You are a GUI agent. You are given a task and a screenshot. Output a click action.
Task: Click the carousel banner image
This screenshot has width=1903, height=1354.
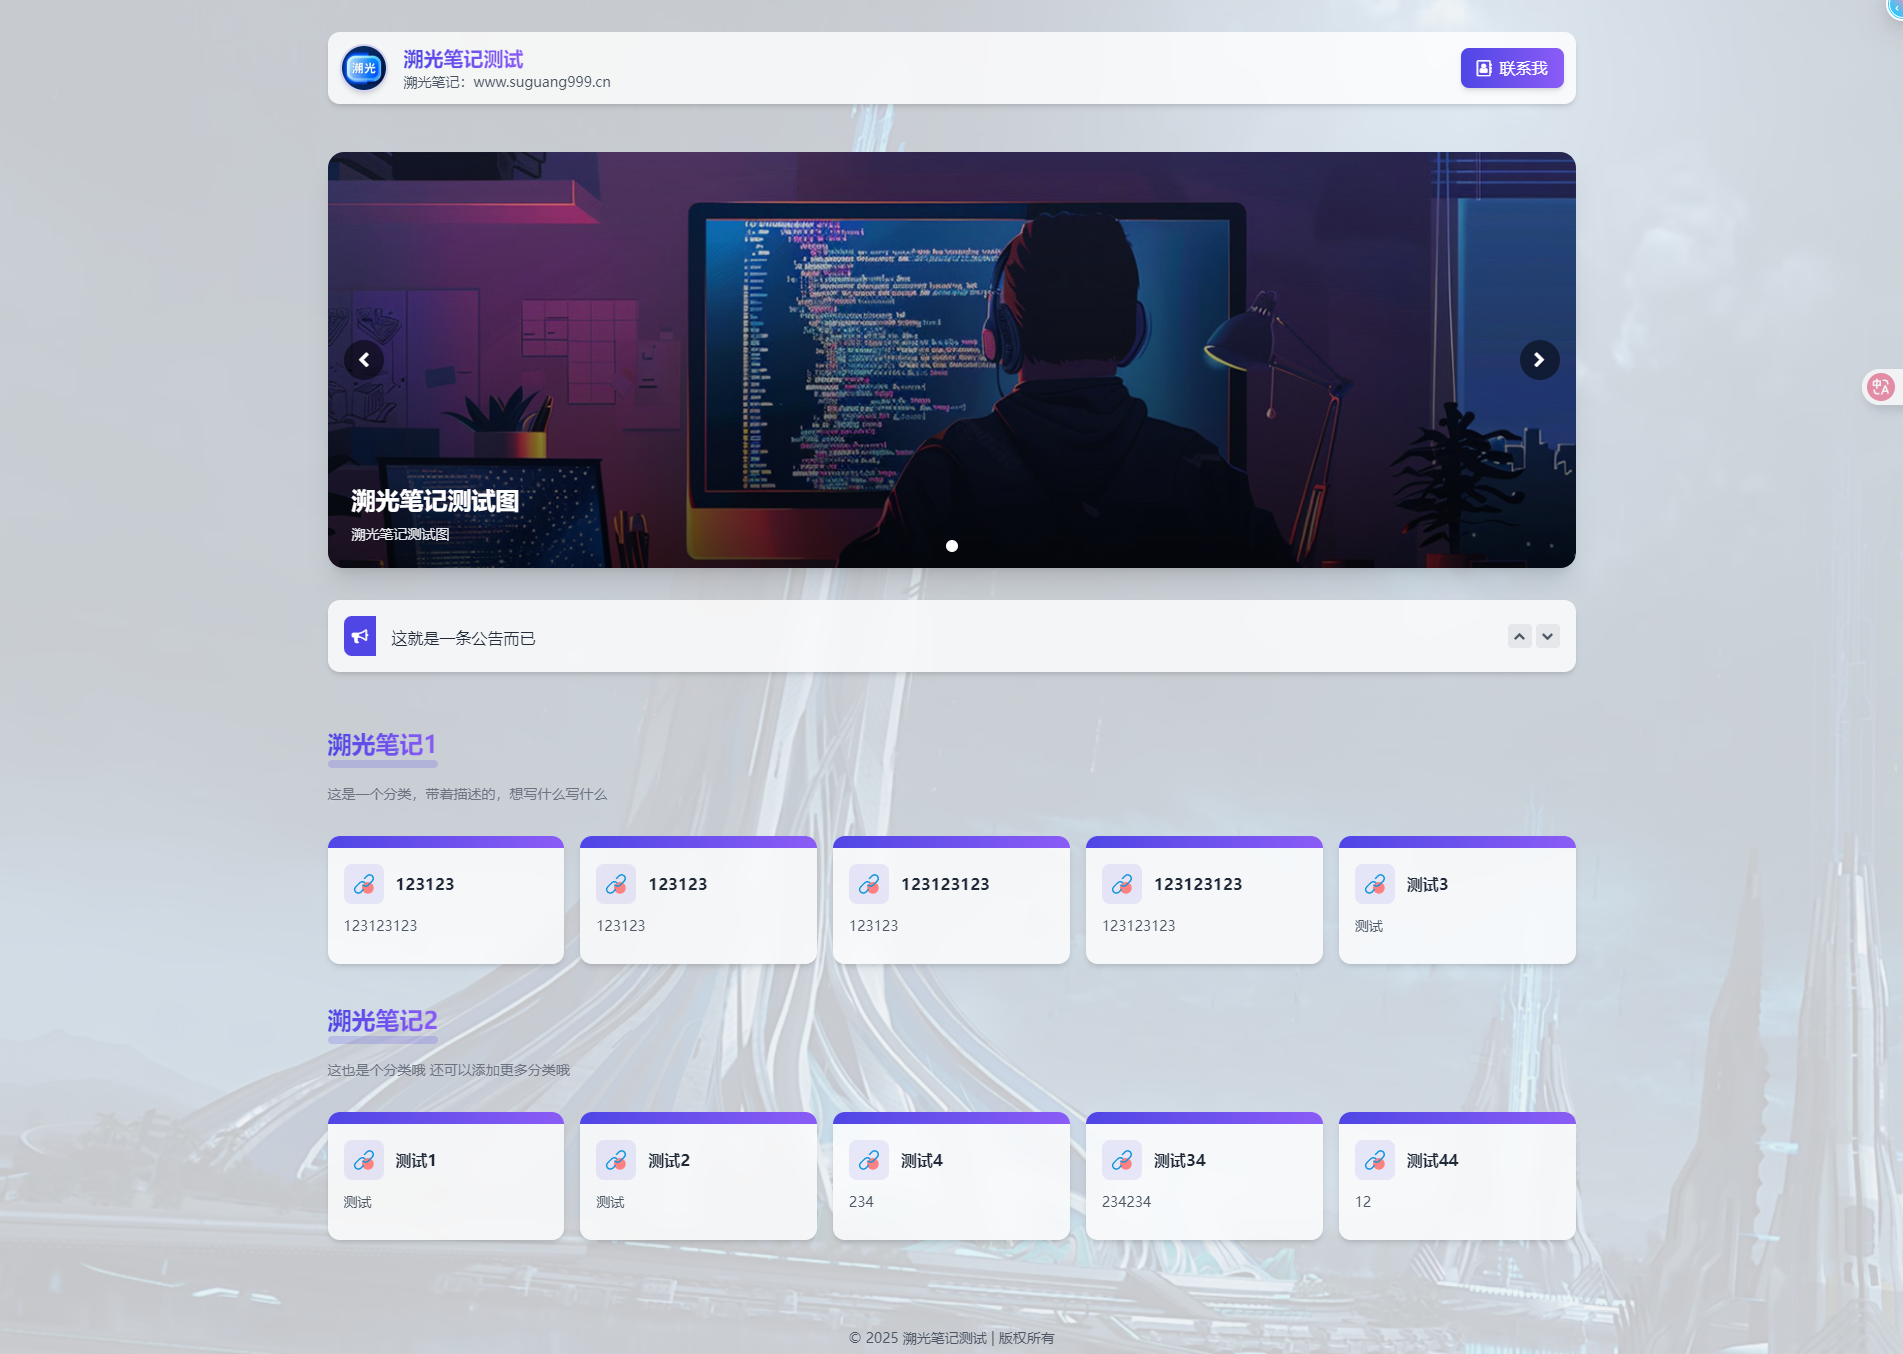pos(950,300)
